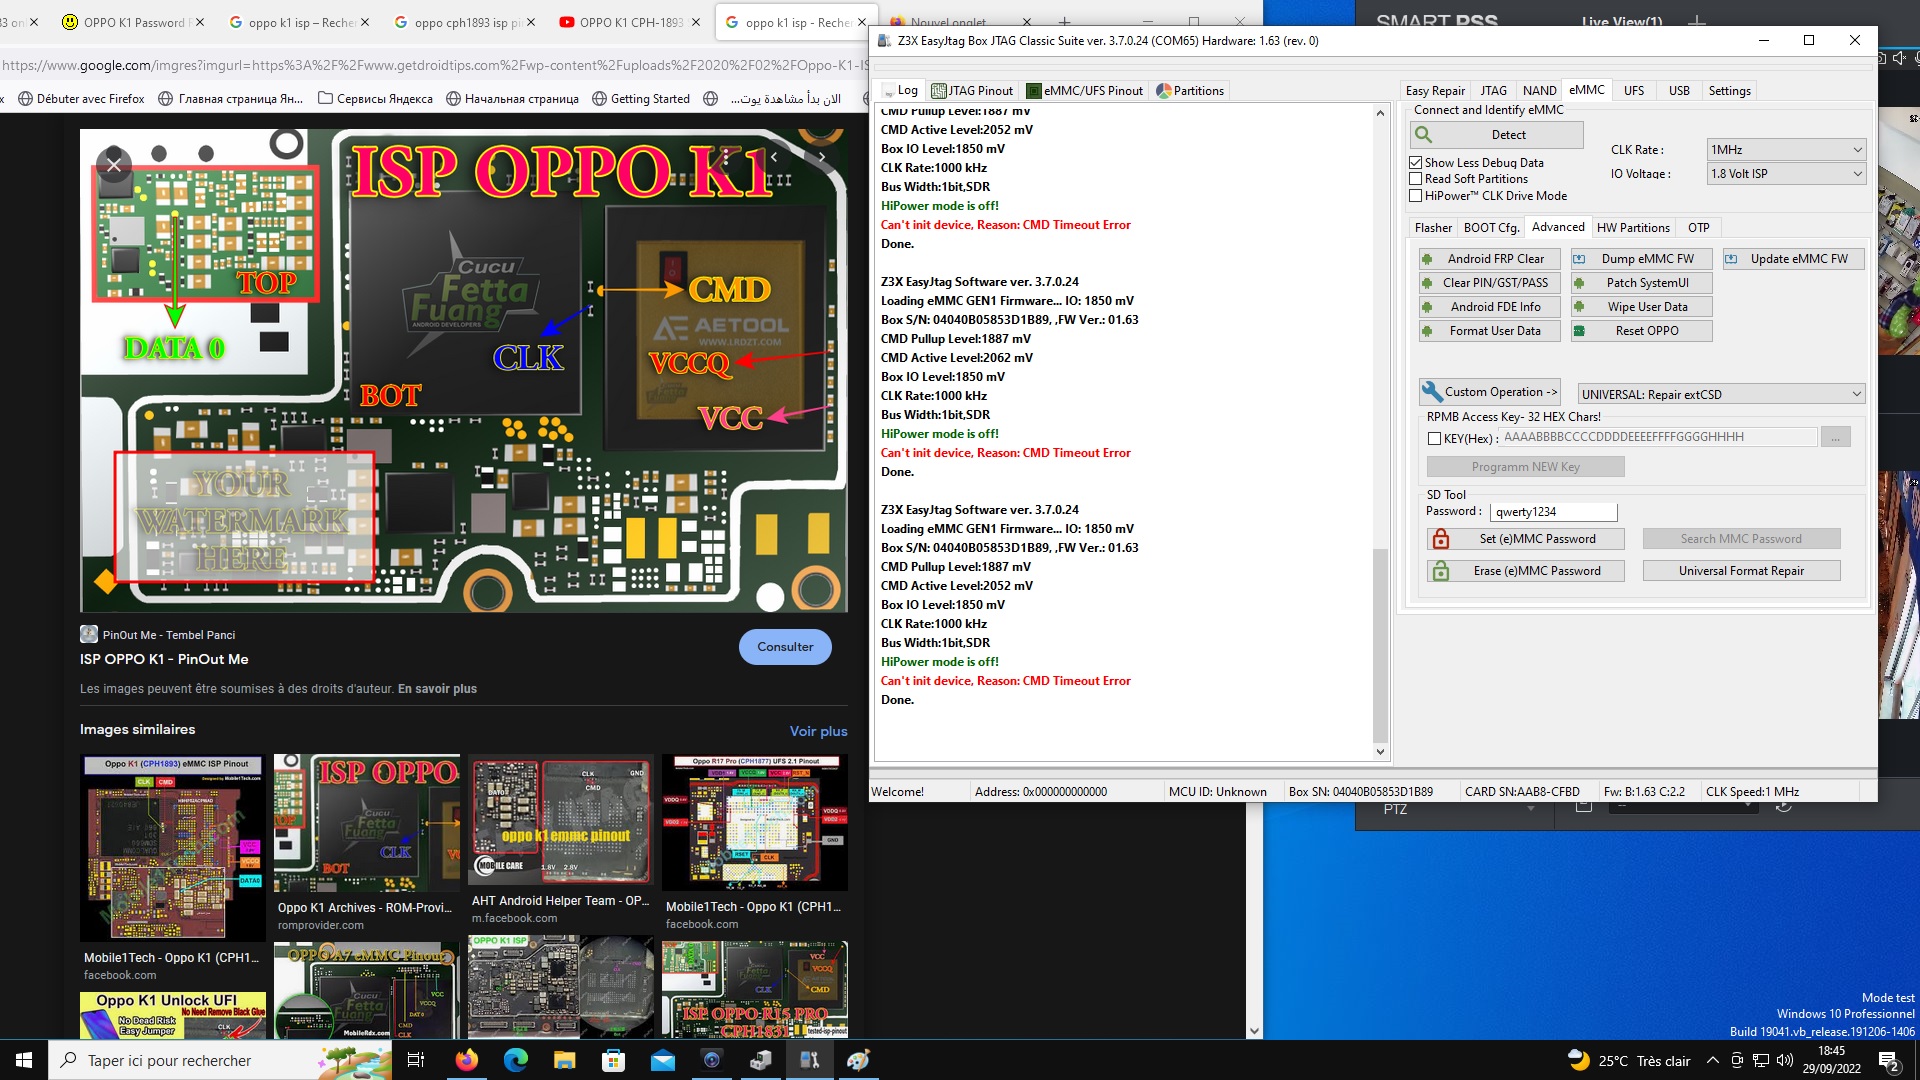Open the IO Voltage dropdown
The height and width of the screenshot is (1080, 1920).
[1785, 174]
